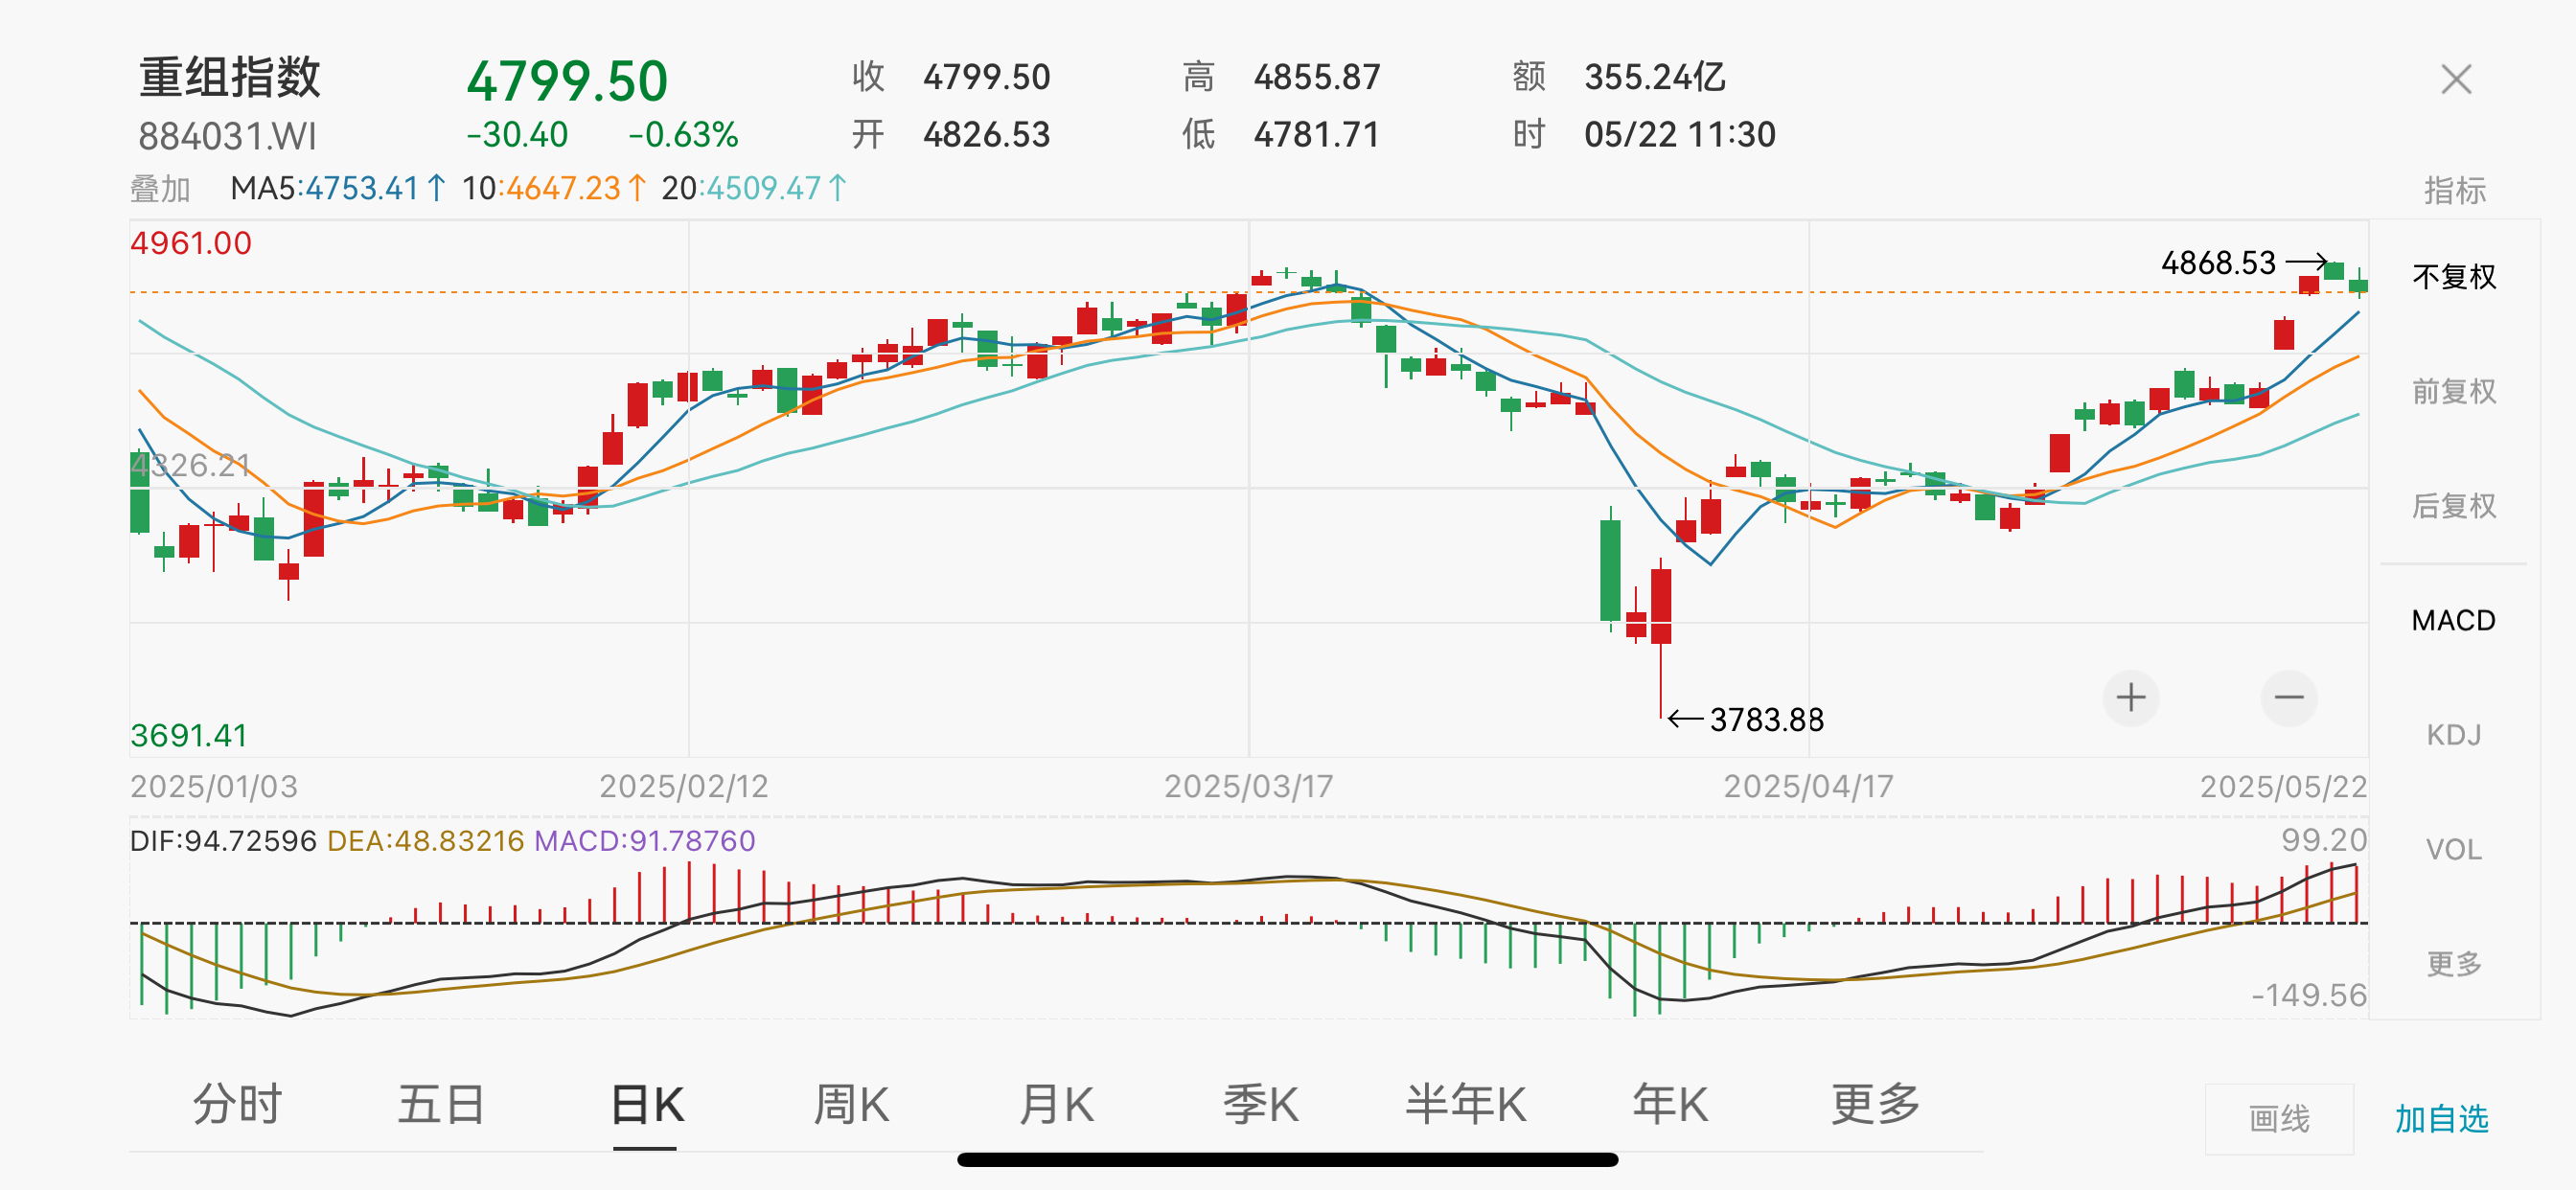Switch indicator to MACD
Image resolution: width=2576 pixels, height=1190 pixels.
click(x=2454, y=621)
